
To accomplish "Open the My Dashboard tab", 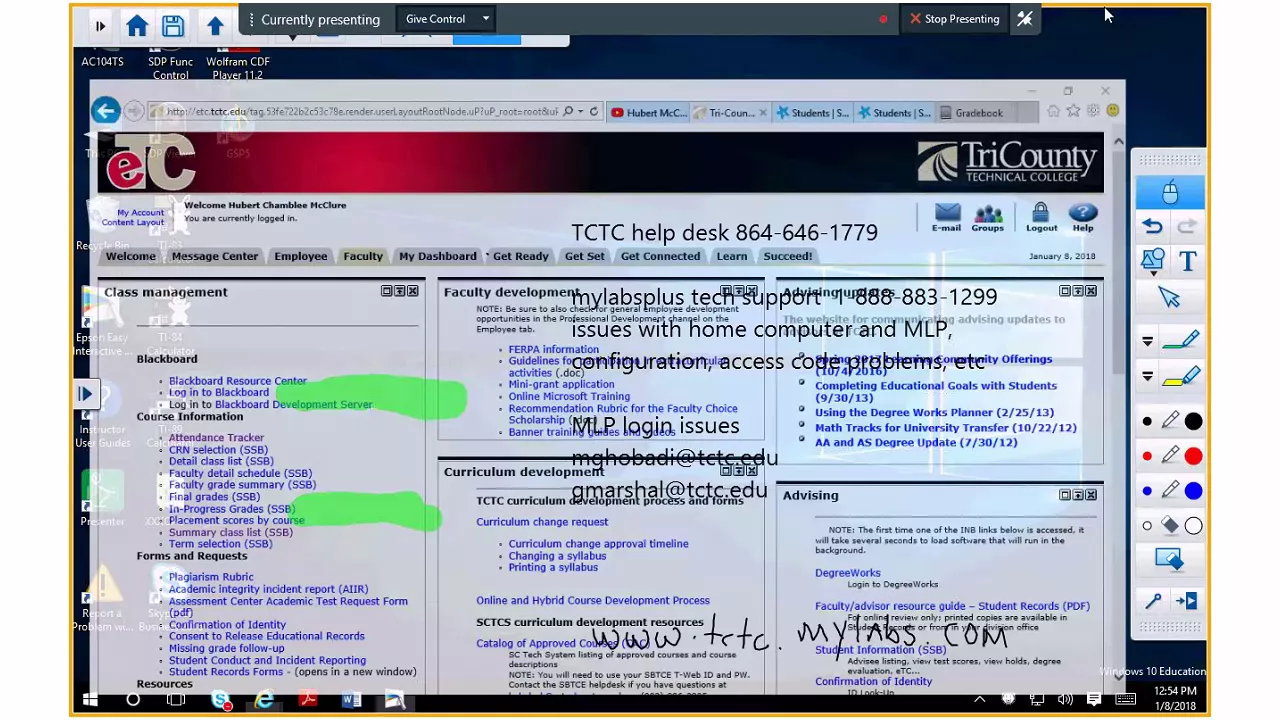I will tap(437, 256).
